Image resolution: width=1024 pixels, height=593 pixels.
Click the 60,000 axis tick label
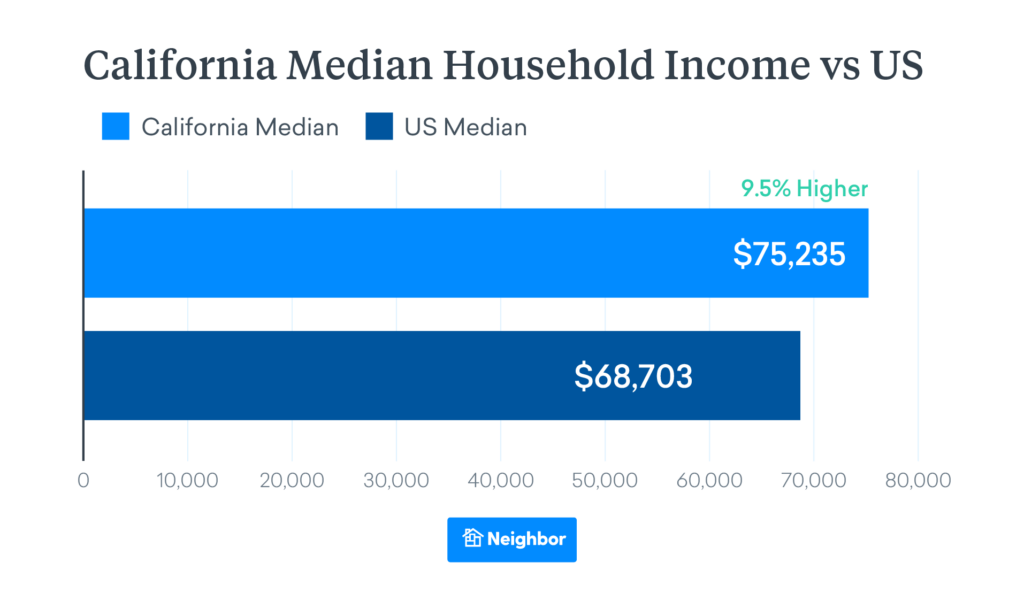click(709, 480)
